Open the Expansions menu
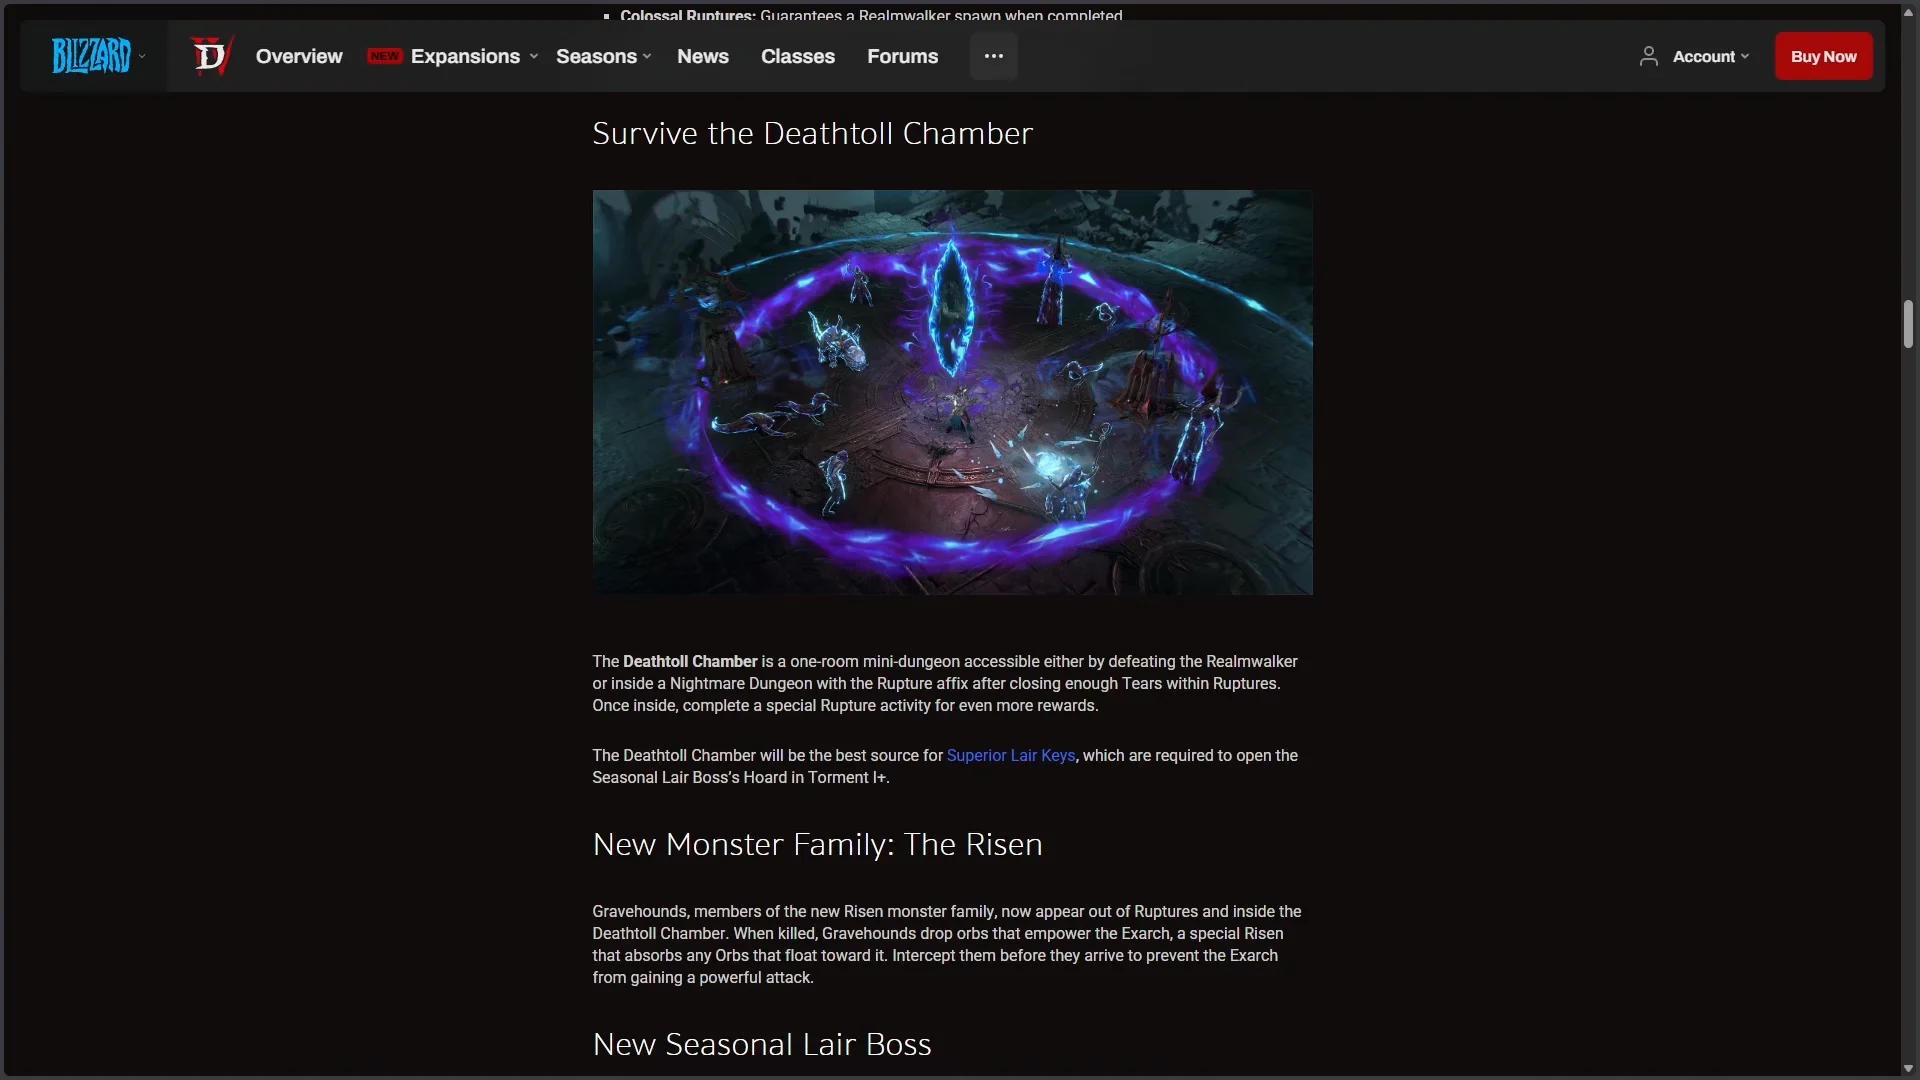The image size is (1920, 1080). click(x=465, y=56)
